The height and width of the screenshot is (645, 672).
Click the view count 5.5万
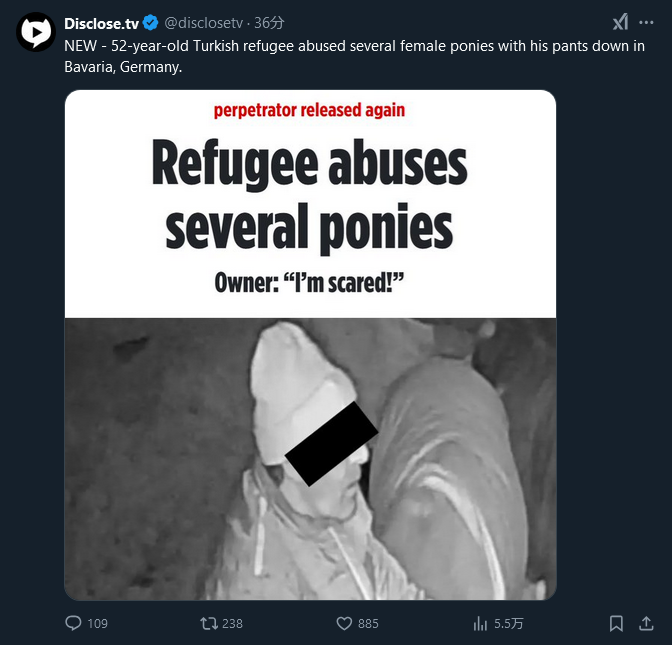pos(508,624)
